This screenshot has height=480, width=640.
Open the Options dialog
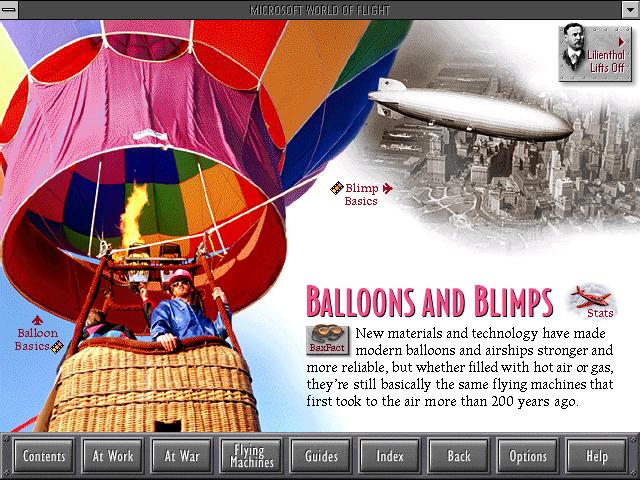point(528,456)
